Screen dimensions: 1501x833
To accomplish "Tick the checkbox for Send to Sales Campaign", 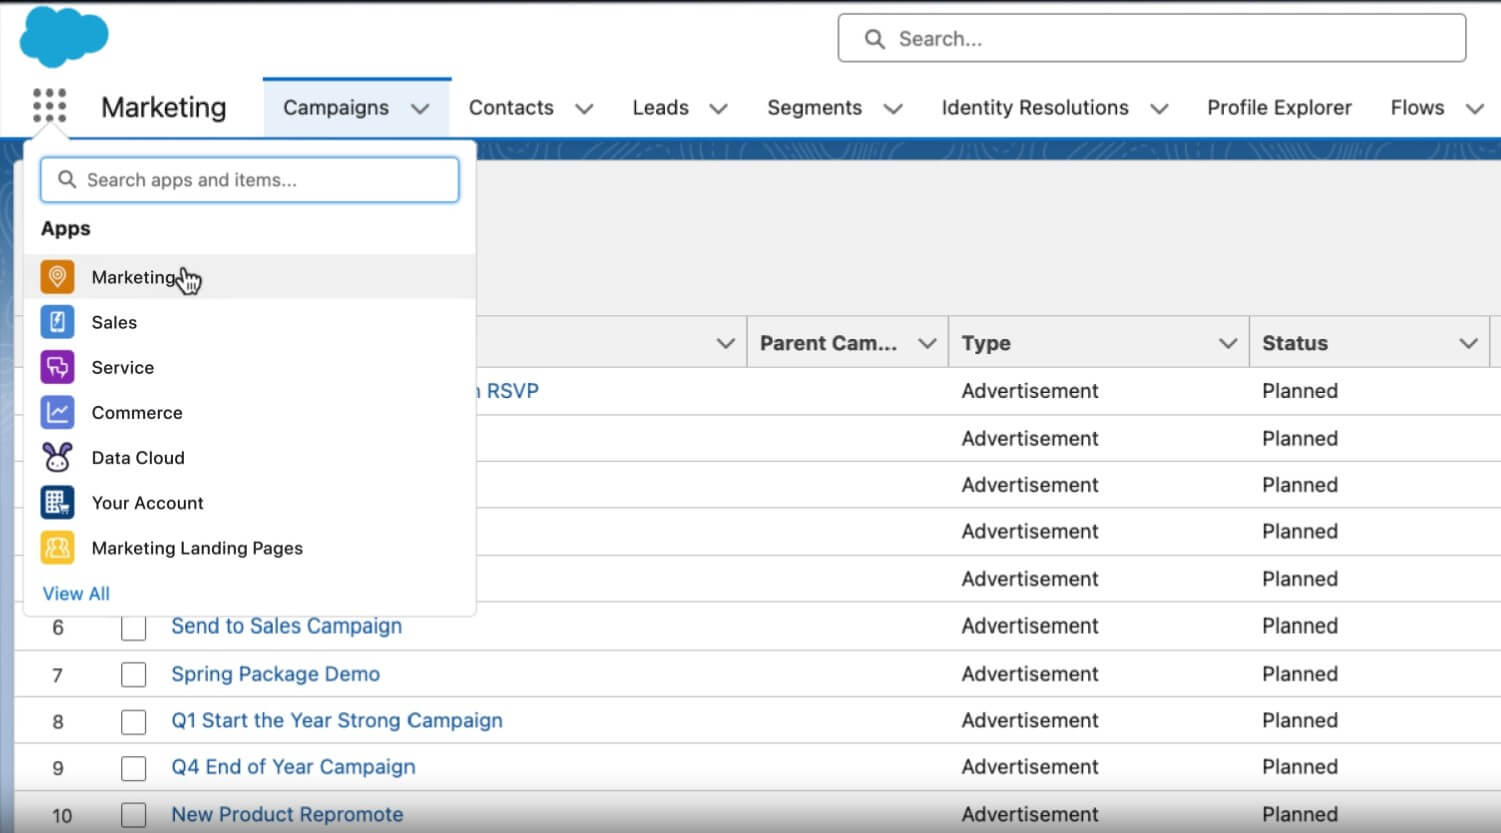I will pyautogui.click(x=133, y=627).
